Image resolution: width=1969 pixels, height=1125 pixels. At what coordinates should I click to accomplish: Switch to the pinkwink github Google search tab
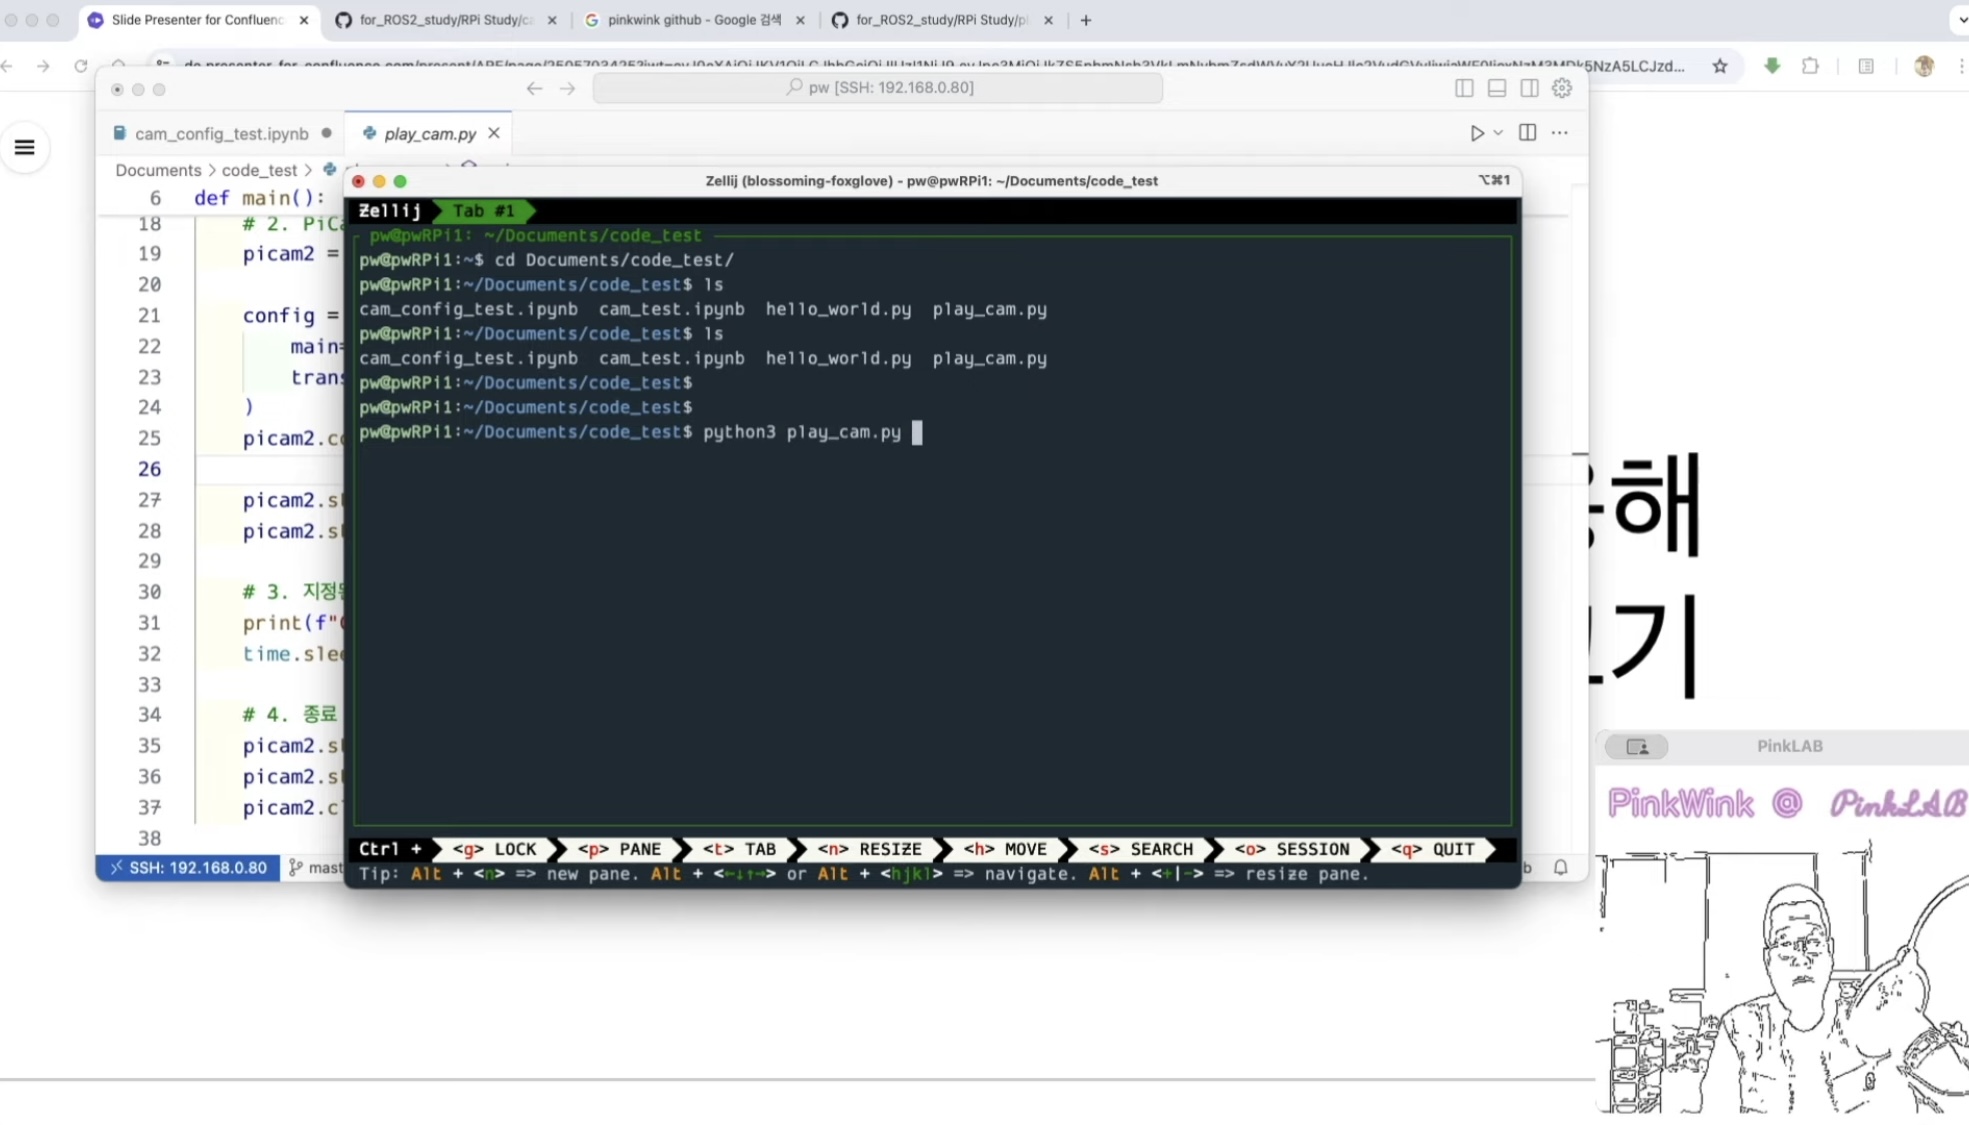[694, 20]
